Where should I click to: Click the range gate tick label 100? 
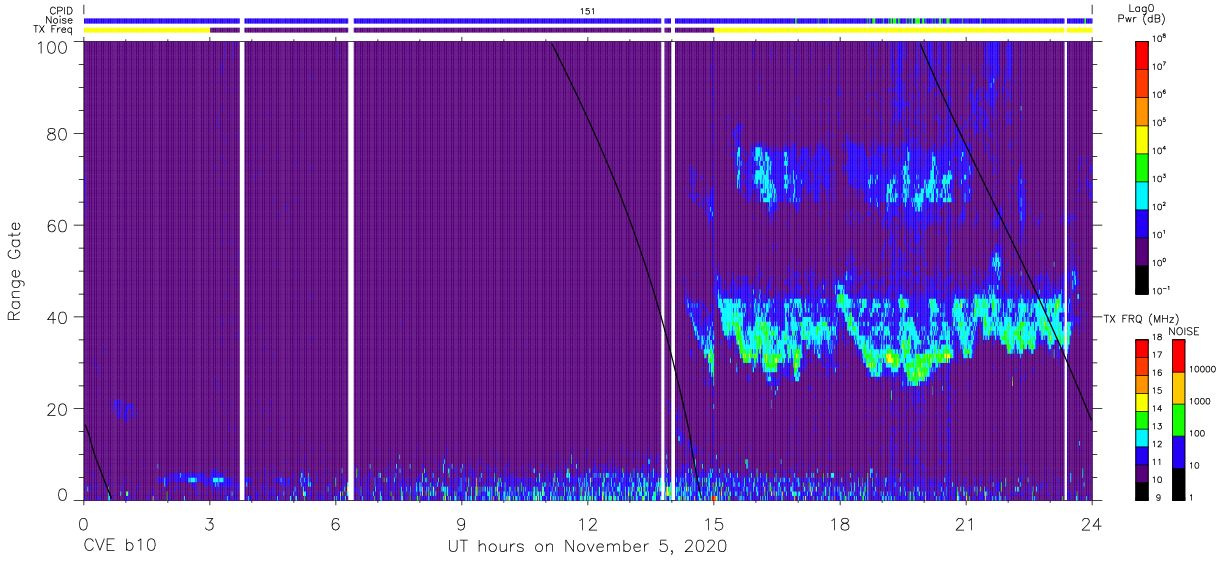pos(51,47)
